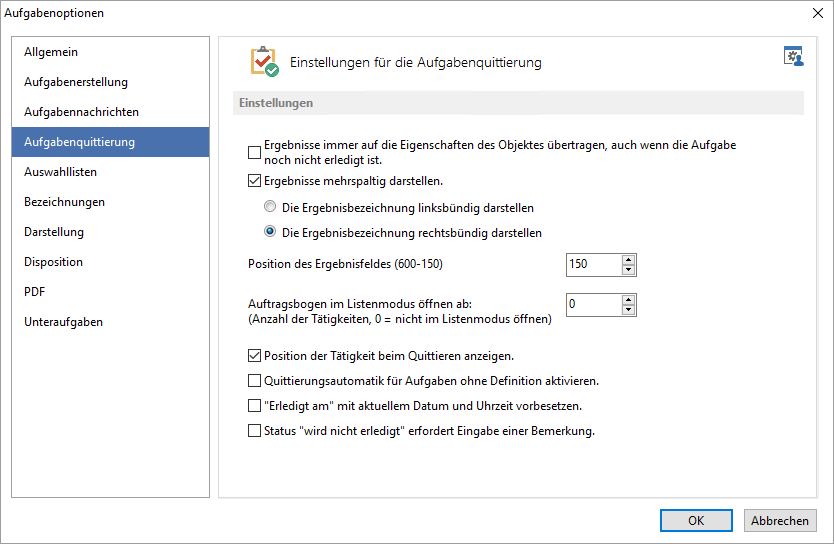Decrease Listenmodus activity count with down arrow
Image resolution: width=834 pixels, height=544 pixels.
tap(629, 309)
